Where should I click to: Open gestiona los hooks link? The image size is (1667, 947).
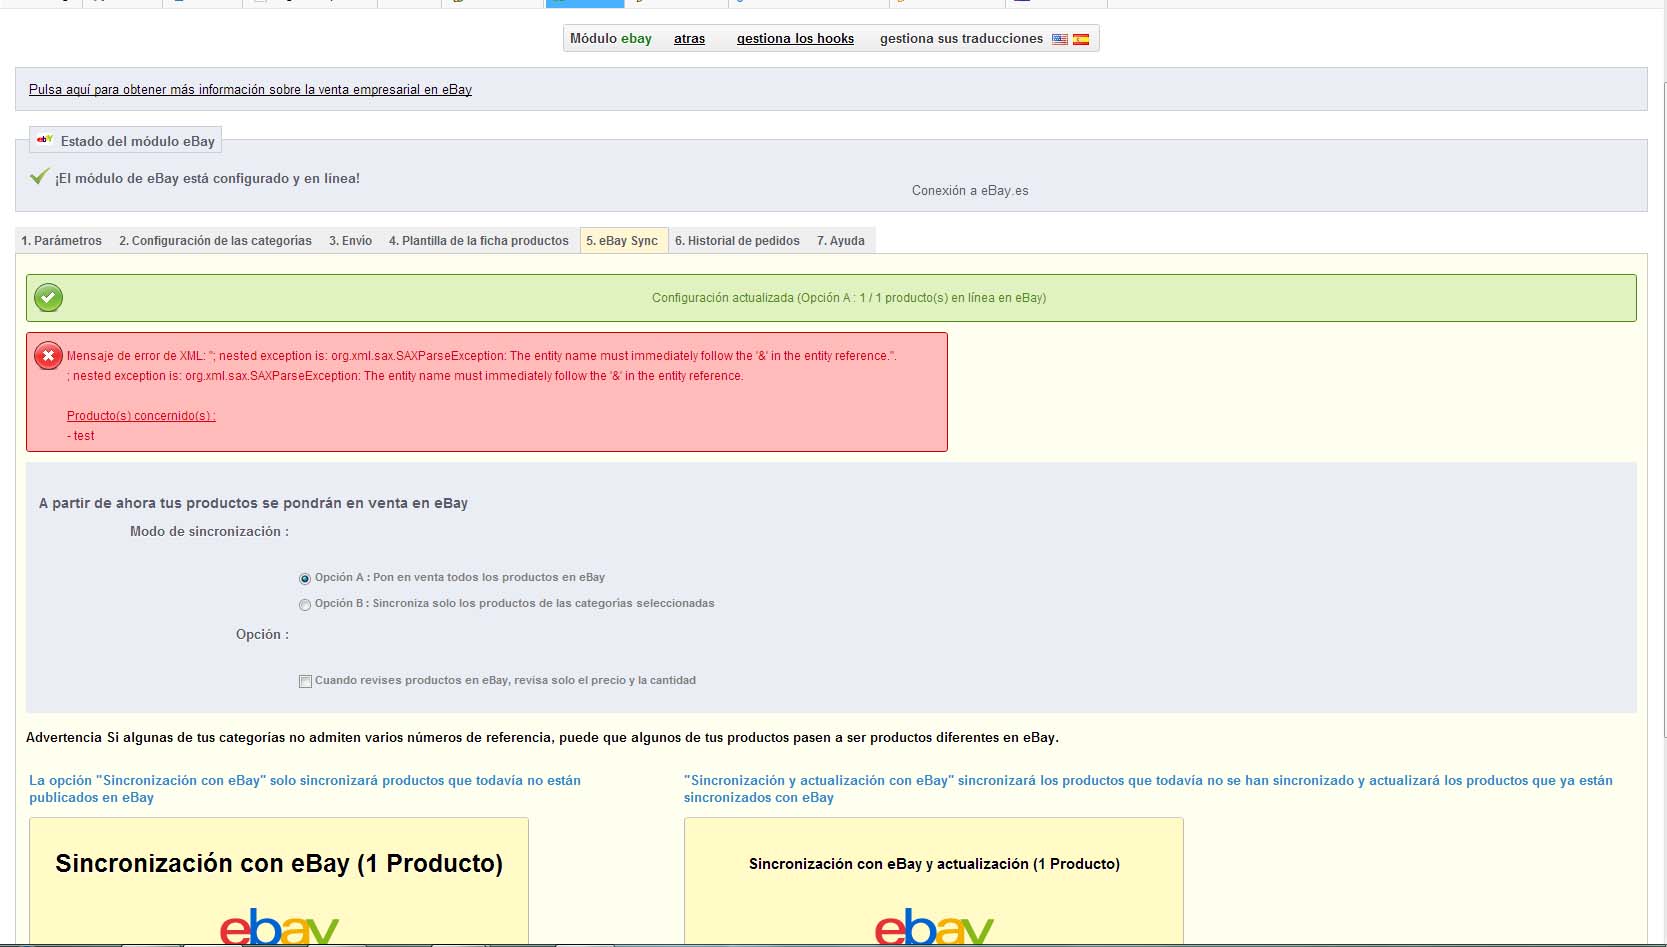[795, 39]
